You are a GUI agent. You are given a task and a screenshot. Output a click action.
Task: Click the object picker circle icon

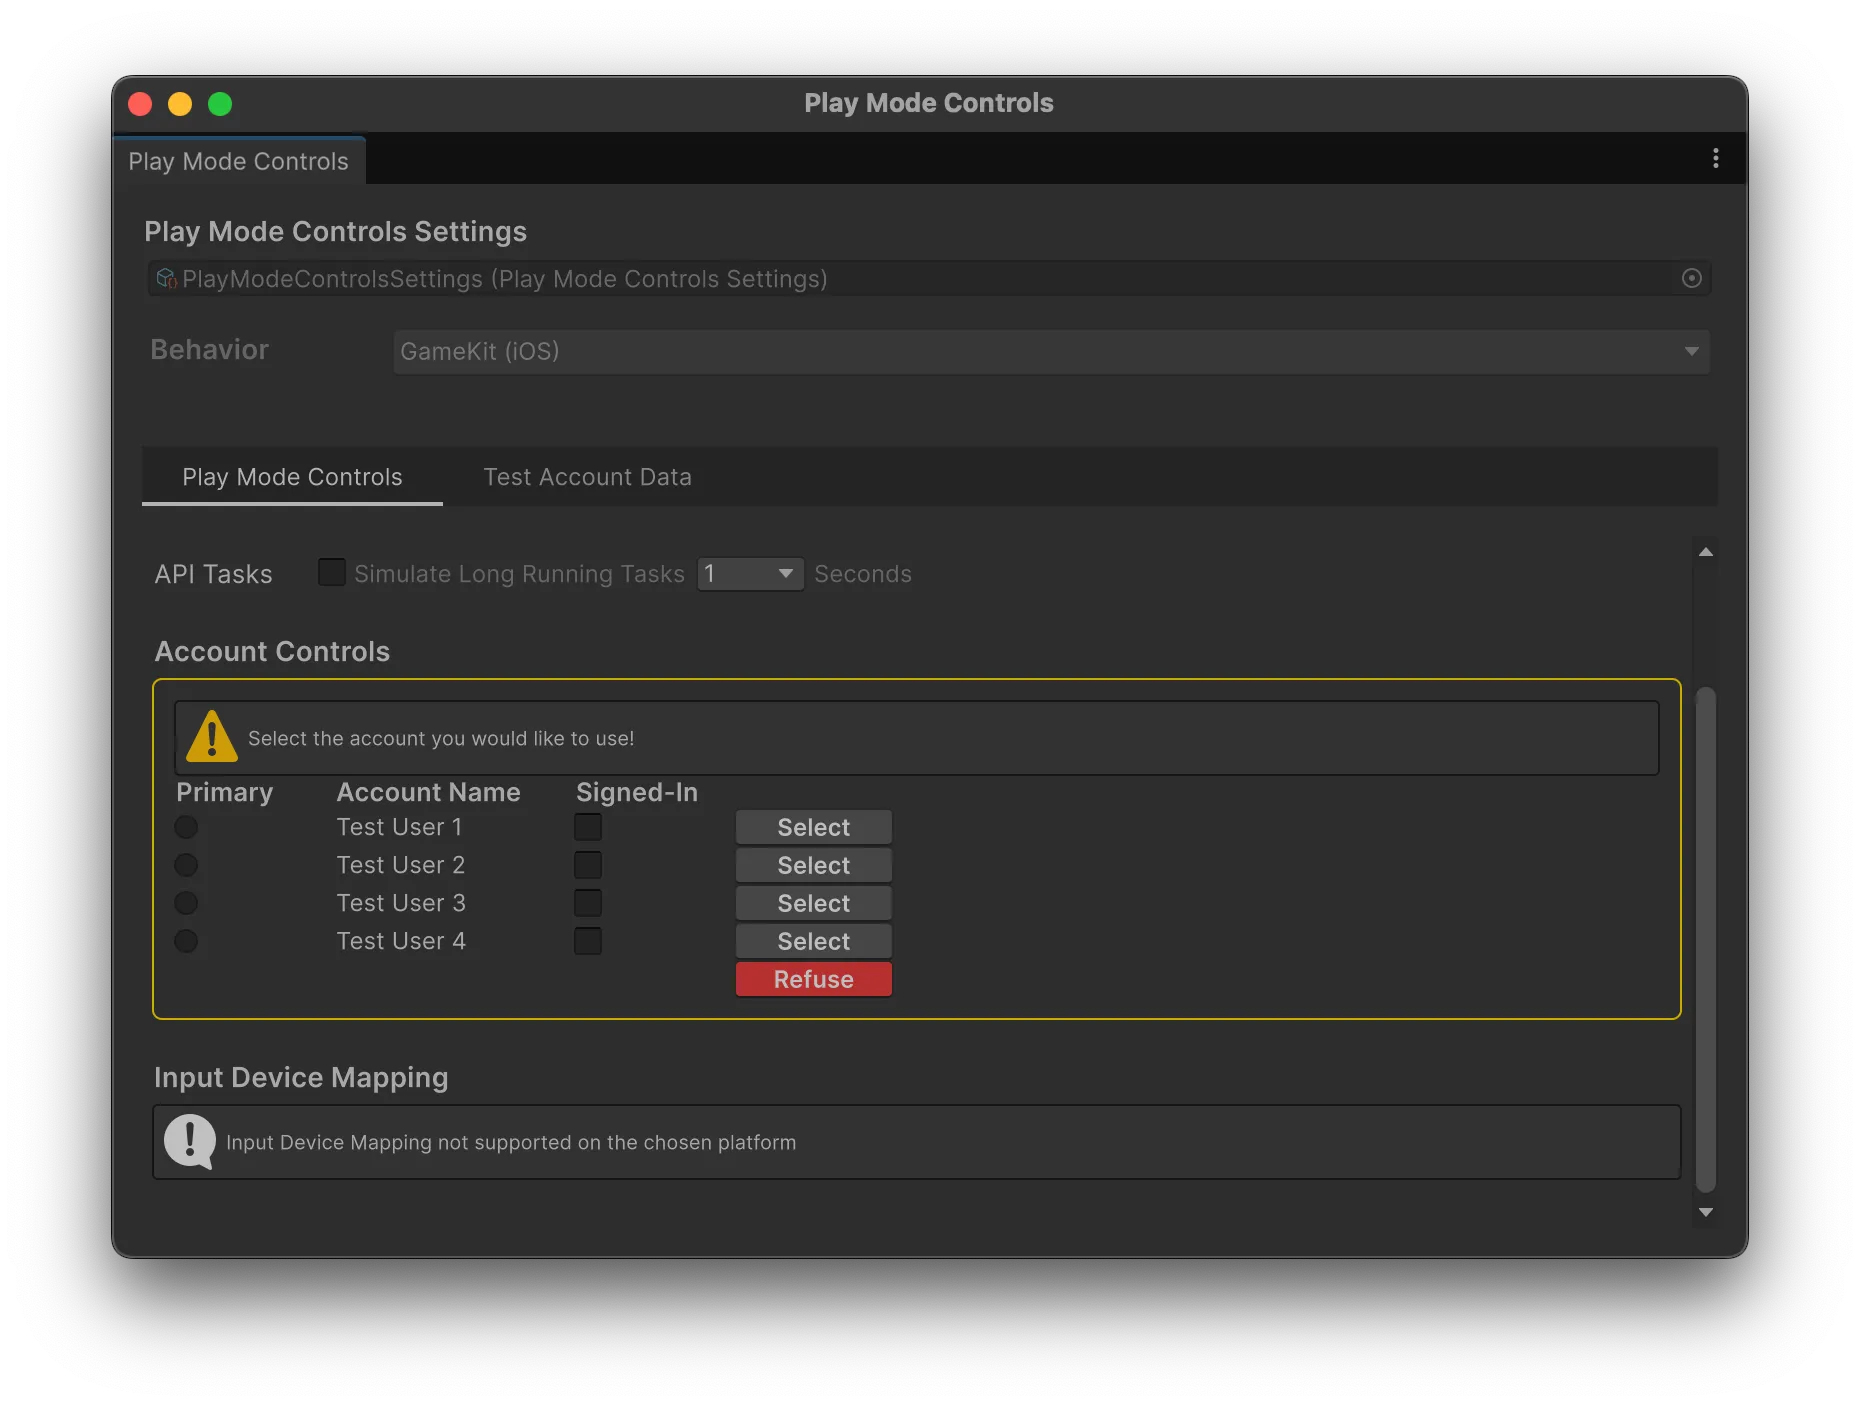(1691, 279)
